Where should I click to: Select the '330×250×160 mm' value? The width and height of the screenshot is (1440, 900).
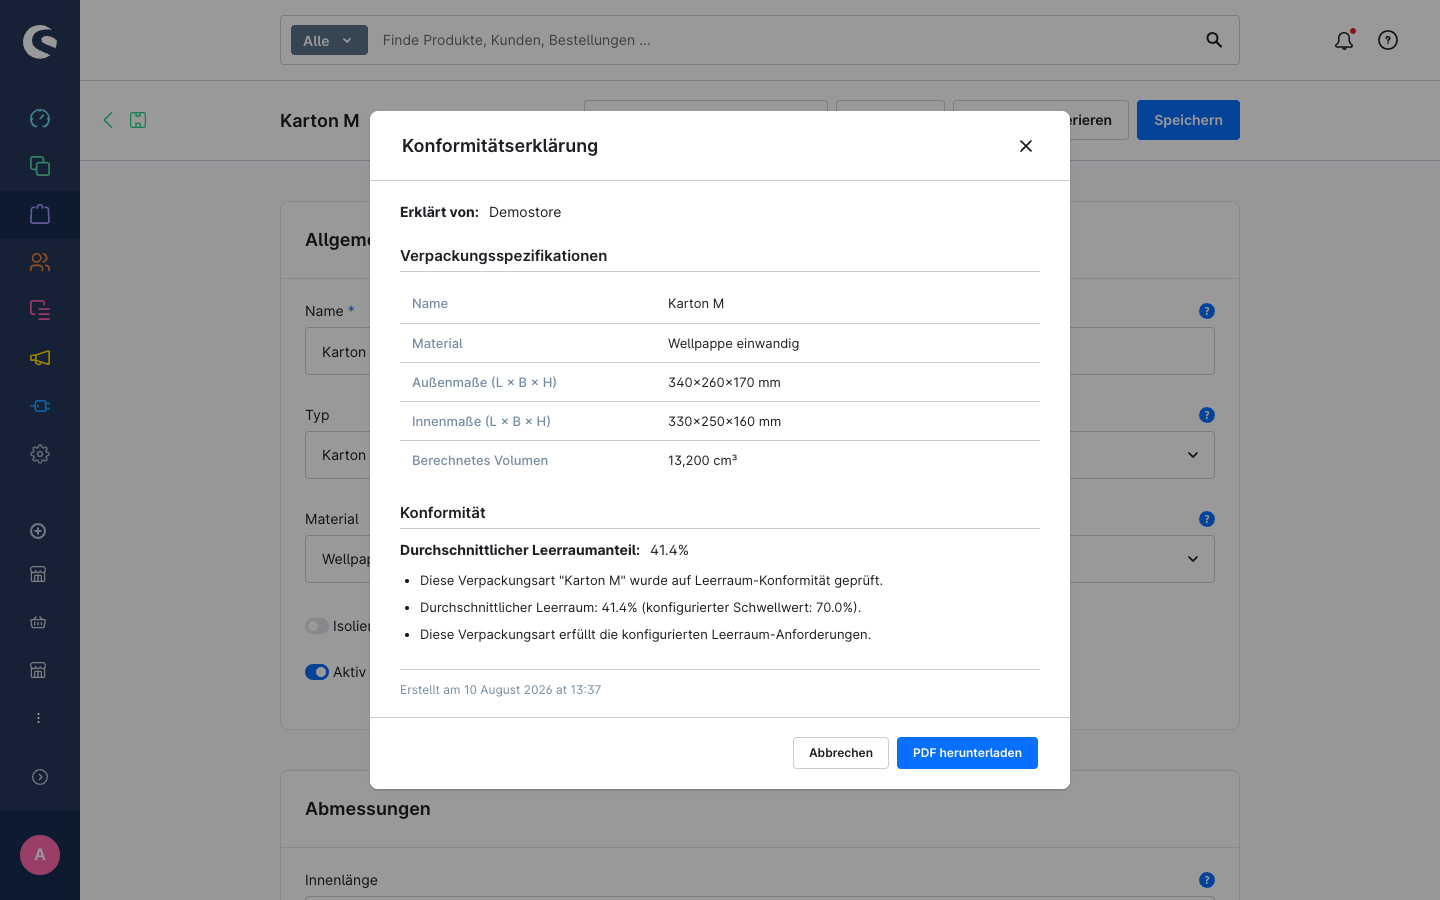(724, 421)
